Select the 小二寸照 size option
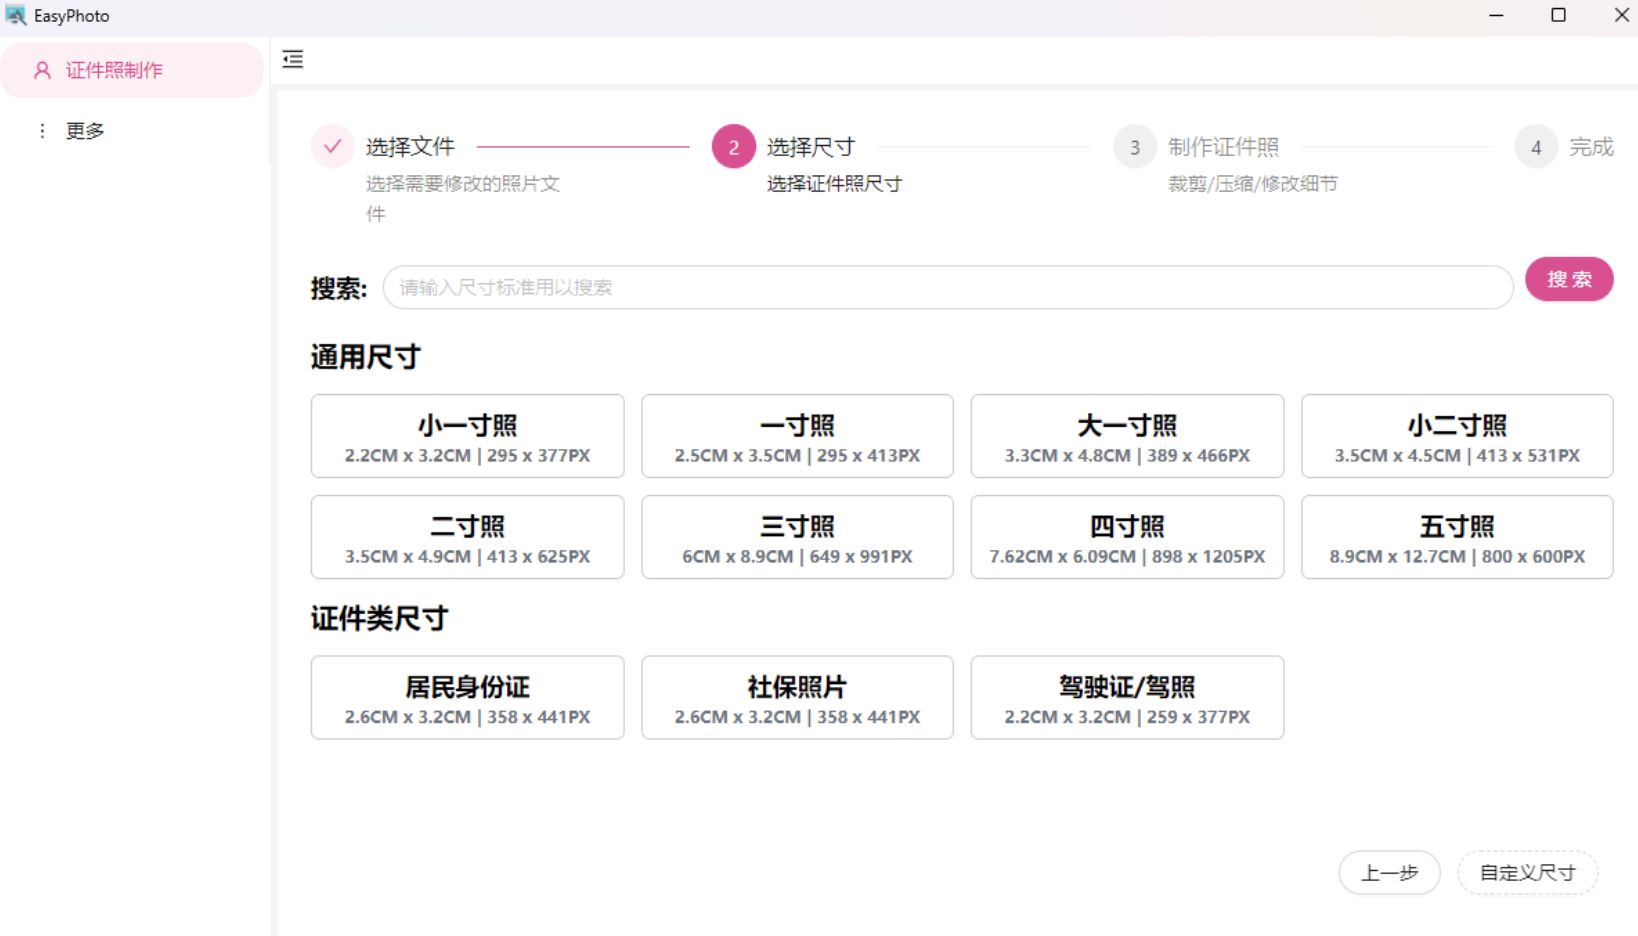Image resolution: width=1638 pixels, height=936 pixels. [1456, 436]
